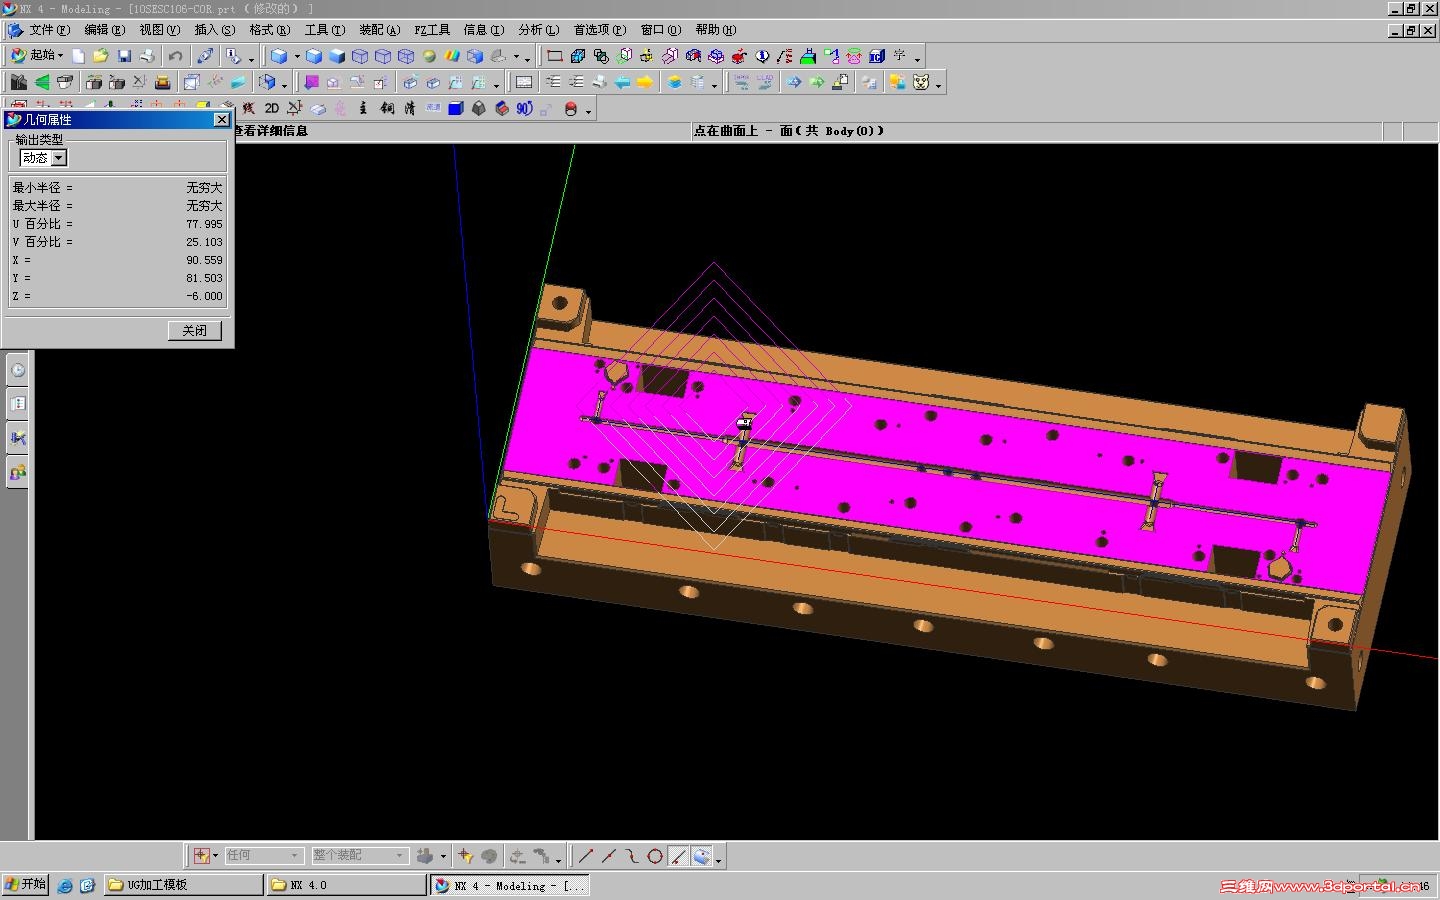
Task: Click the 2D icon in third toolbar row
Action: coord(271,108)
